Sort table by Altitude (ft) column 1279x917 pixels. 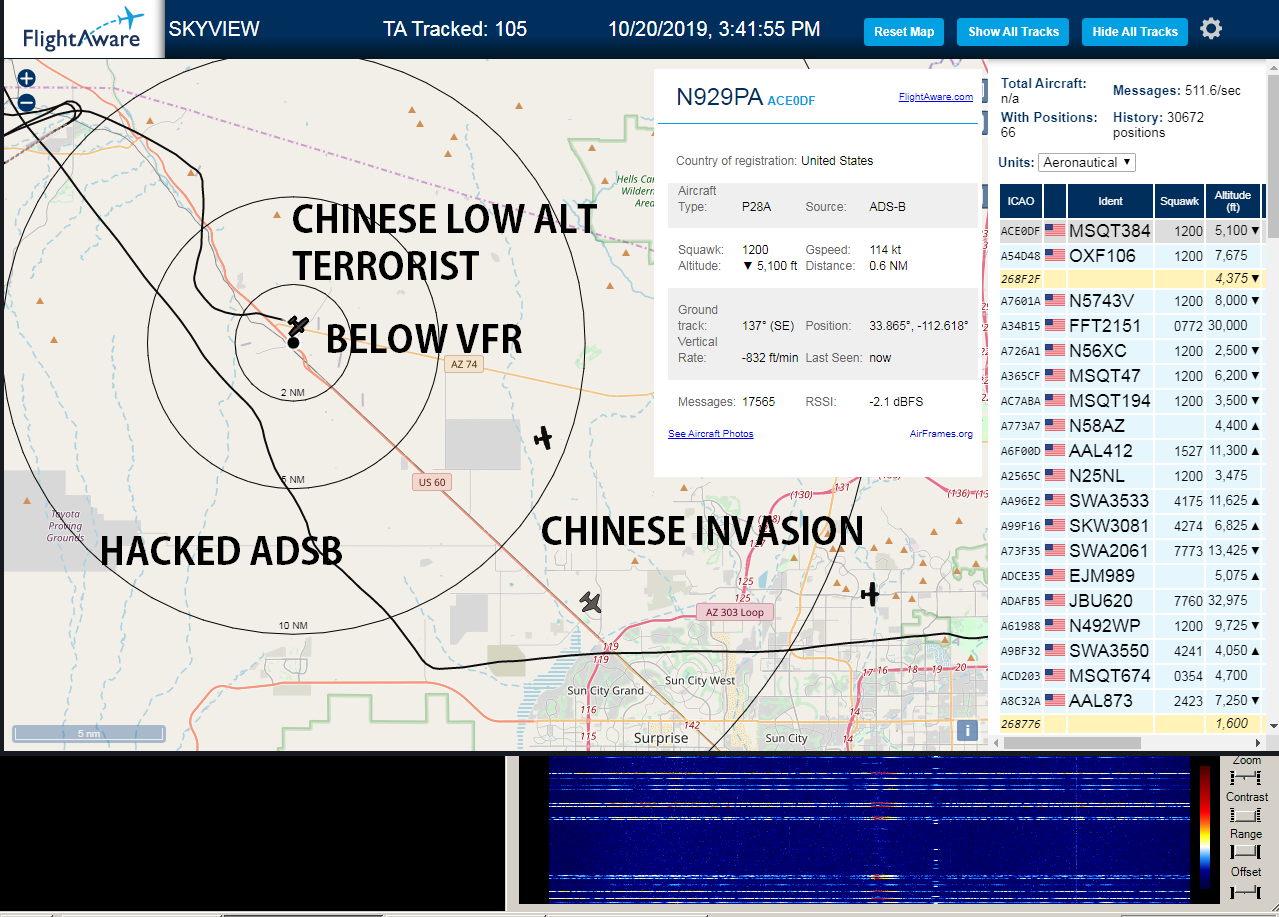coord(1233,201)
